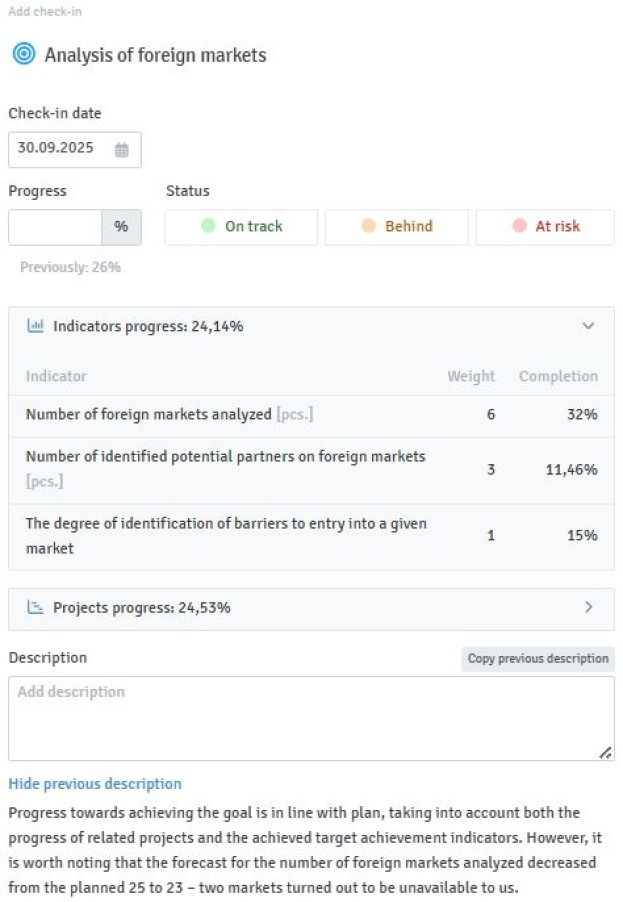The width and height of the screenshot is (623, 902).
Task: Click the red At risk status dot
Action: coord(519,226)
